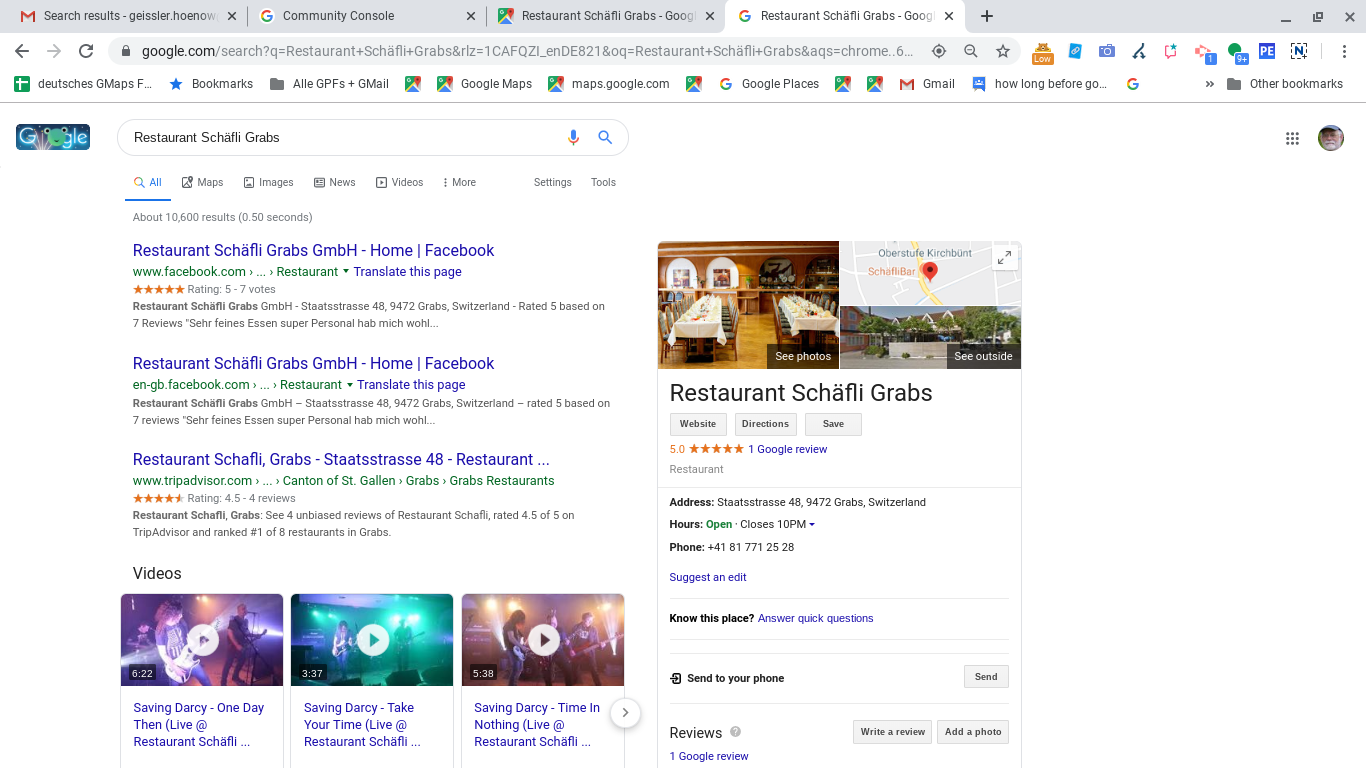This screenshot has width=1366, height=768.
Task: Open the Google Places bookmark
Action: [x=769, y=84]
